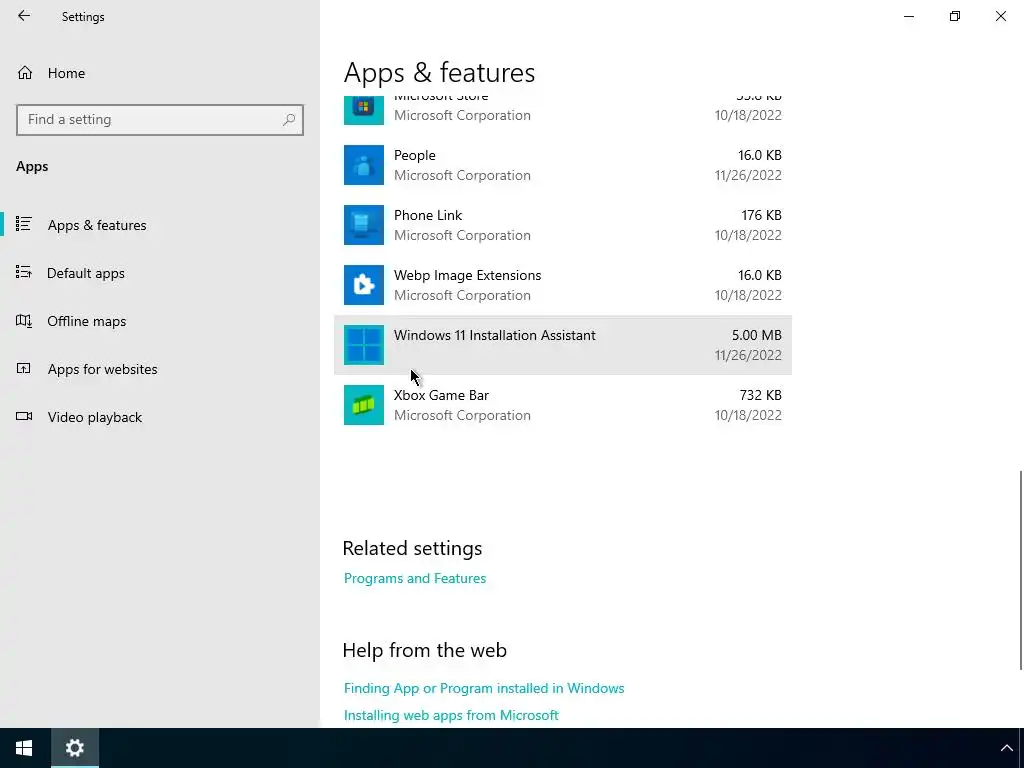
Task: Click the Home icon in sidebar
Action: [25, 72]
